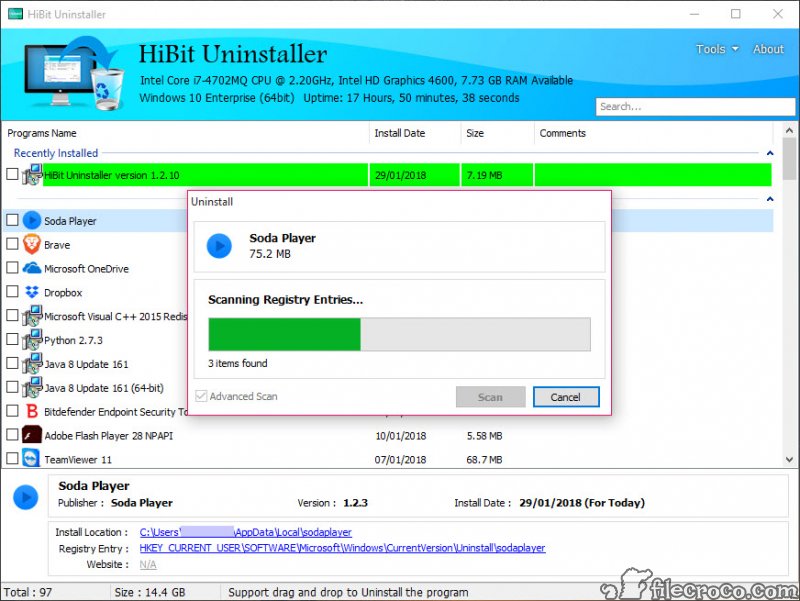
Task: Collapse the Recently Installed group
Action: (770, 153)
